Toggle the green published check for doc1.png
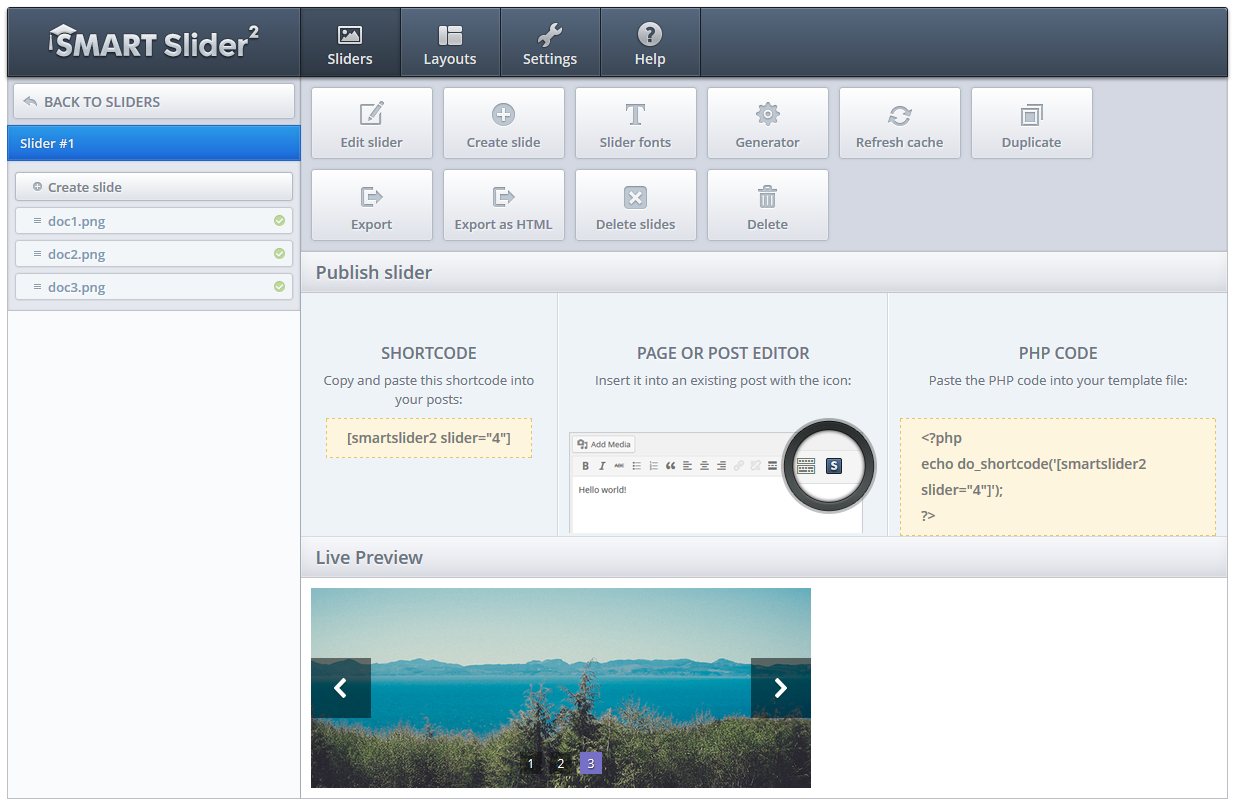This screenshot has height=807, width=1235. coord(279,221)
